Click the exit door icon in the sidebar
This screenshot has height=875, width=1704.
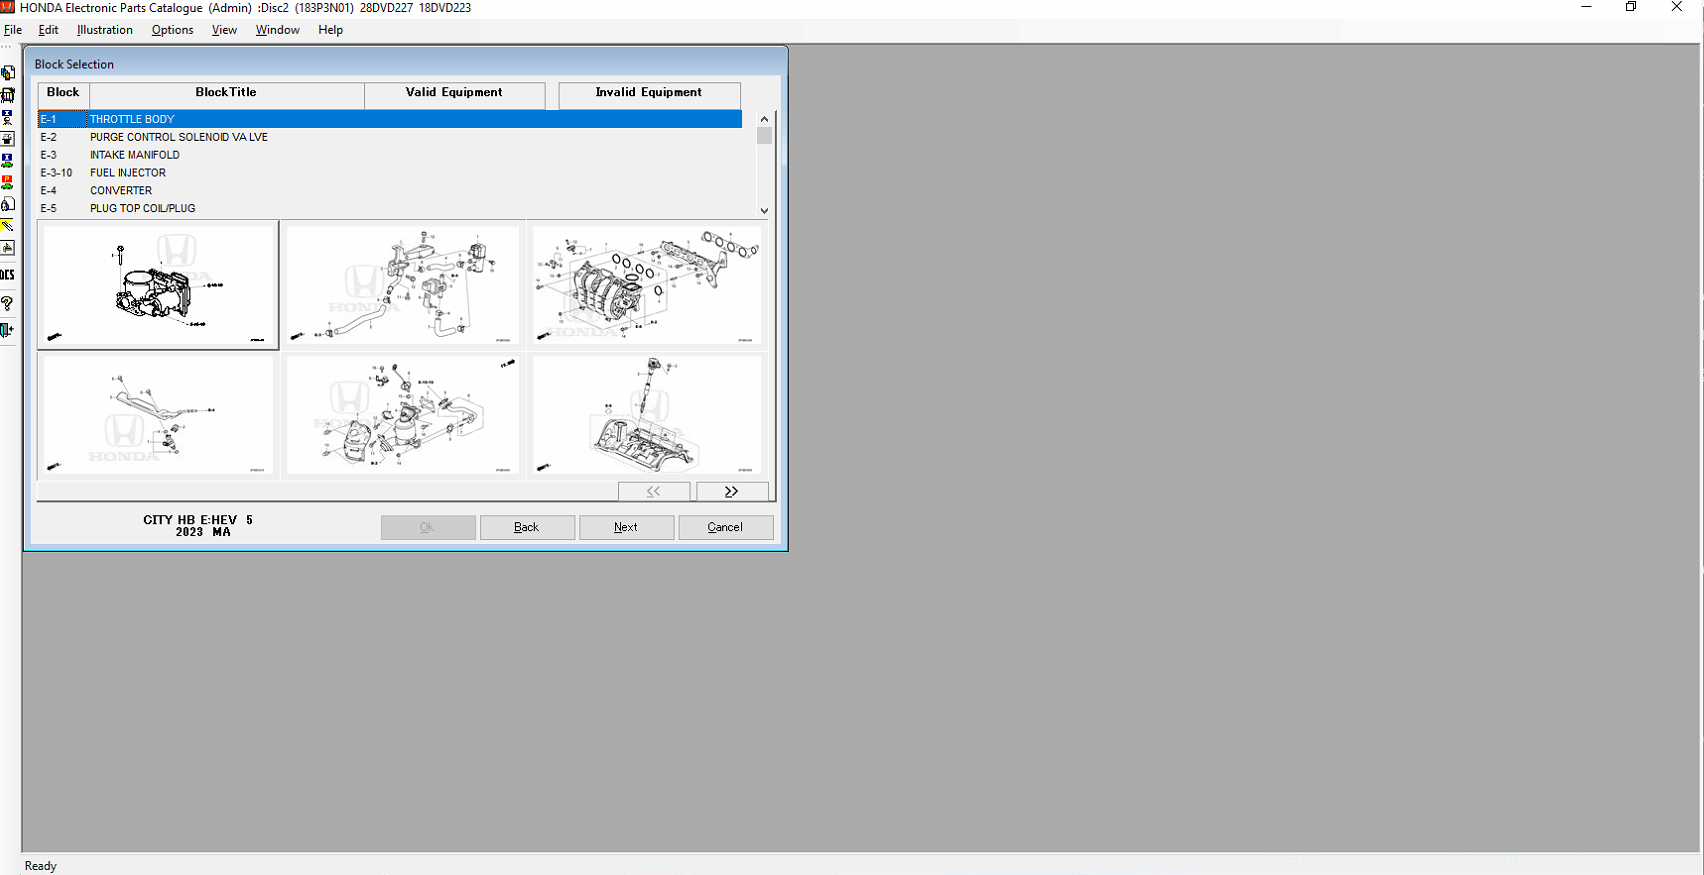7,330
